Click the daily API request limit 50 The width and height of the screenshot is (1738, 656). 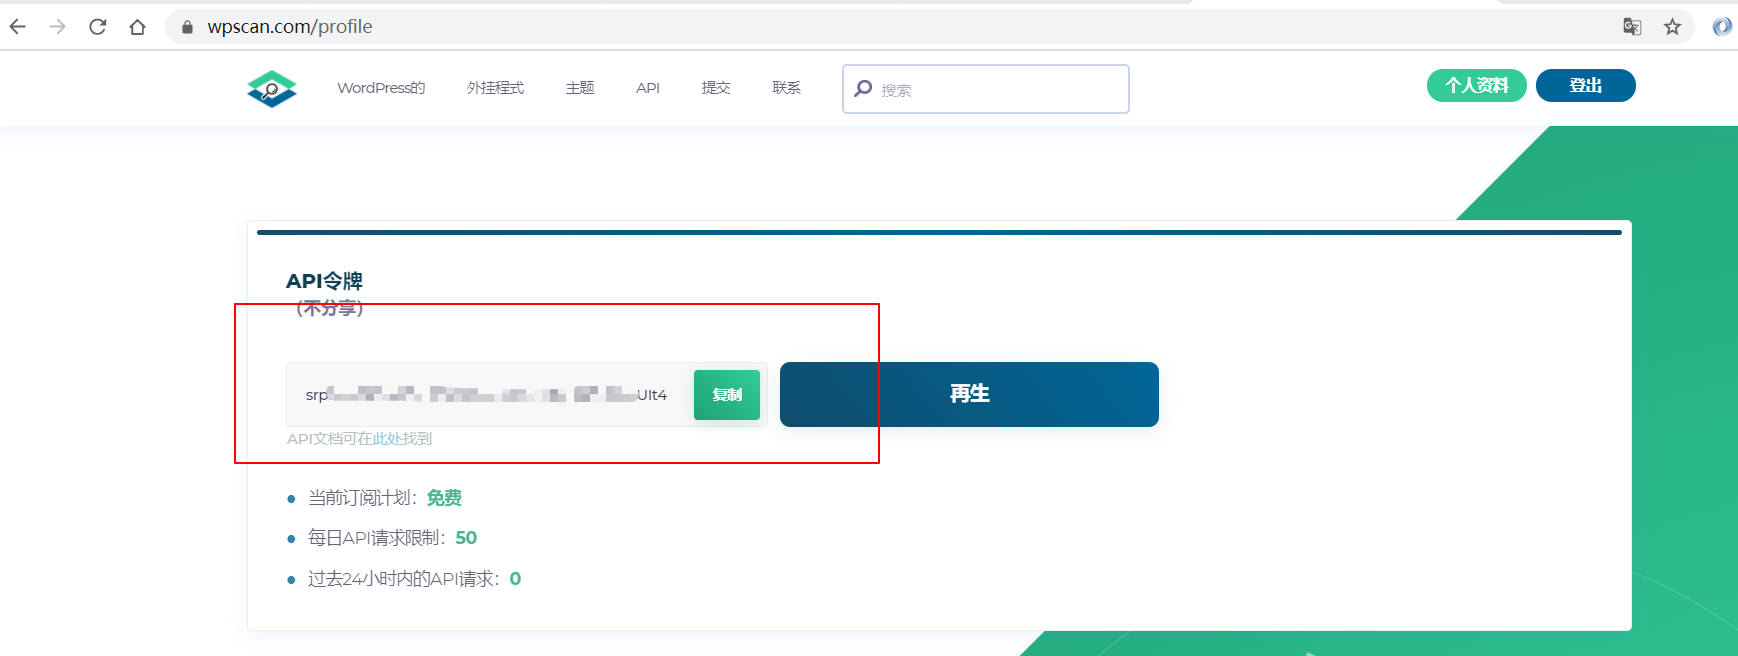point(466,538)
